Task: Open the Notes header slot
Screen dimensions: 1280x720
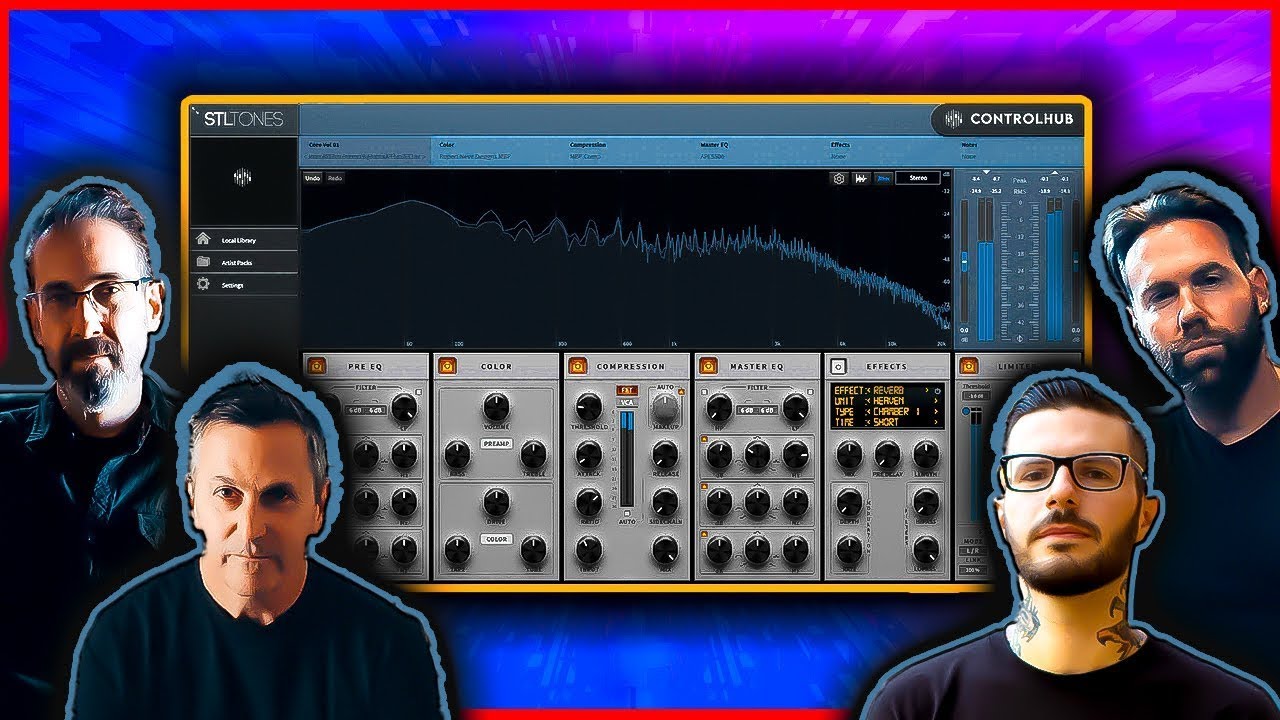Action: pos(1020,151)
